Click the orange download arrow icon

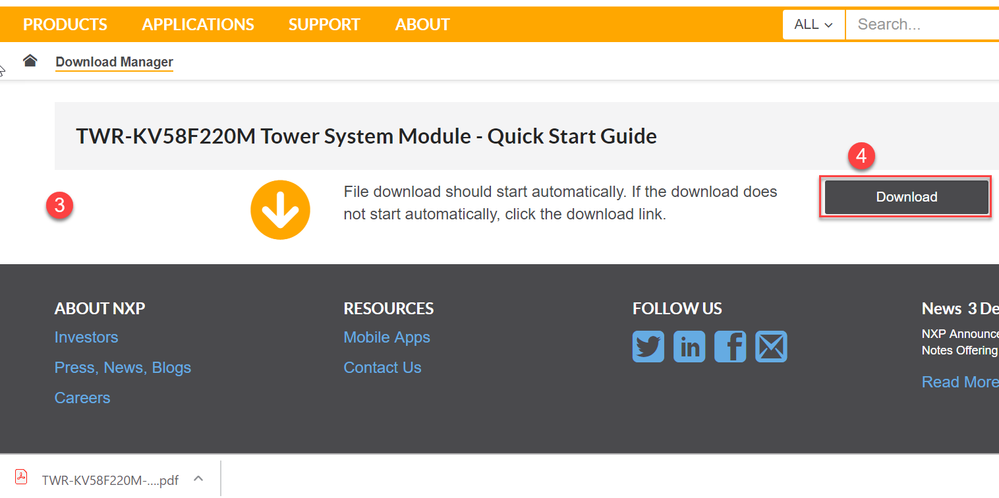click(280, 210)
